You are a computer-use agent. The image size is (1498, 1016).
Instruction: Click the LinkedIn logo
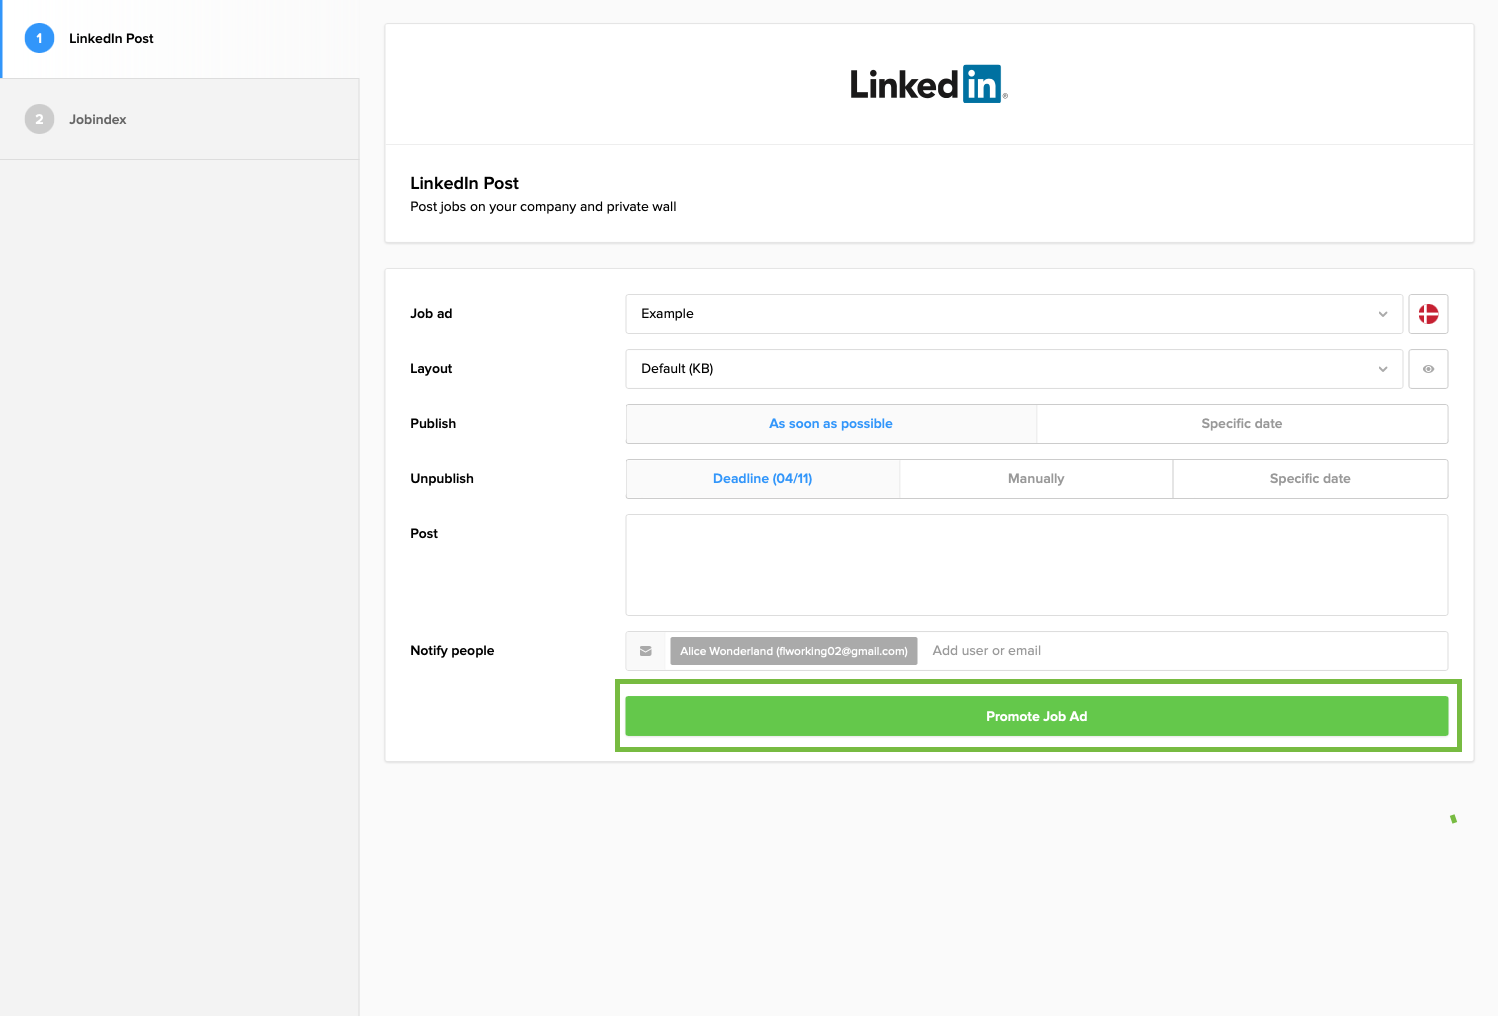pos(928,85)
